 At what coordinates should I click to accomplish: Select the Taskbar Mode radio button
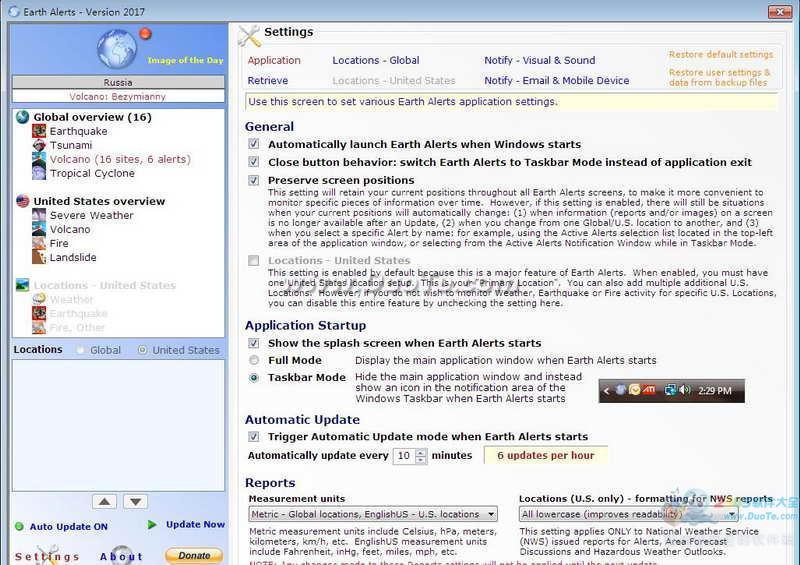254,378
